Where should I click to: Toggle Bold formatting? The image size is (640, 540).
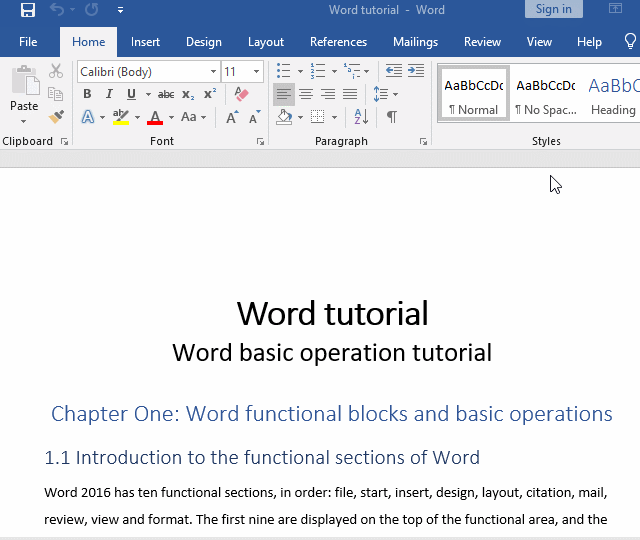coord(87,94)
